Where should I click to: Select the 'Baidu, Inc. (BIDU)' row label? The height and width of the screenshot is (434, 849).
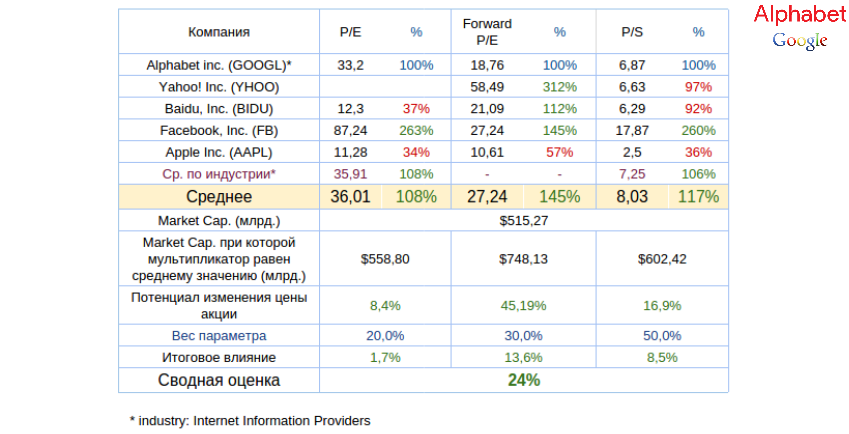(x=219, y=109)
